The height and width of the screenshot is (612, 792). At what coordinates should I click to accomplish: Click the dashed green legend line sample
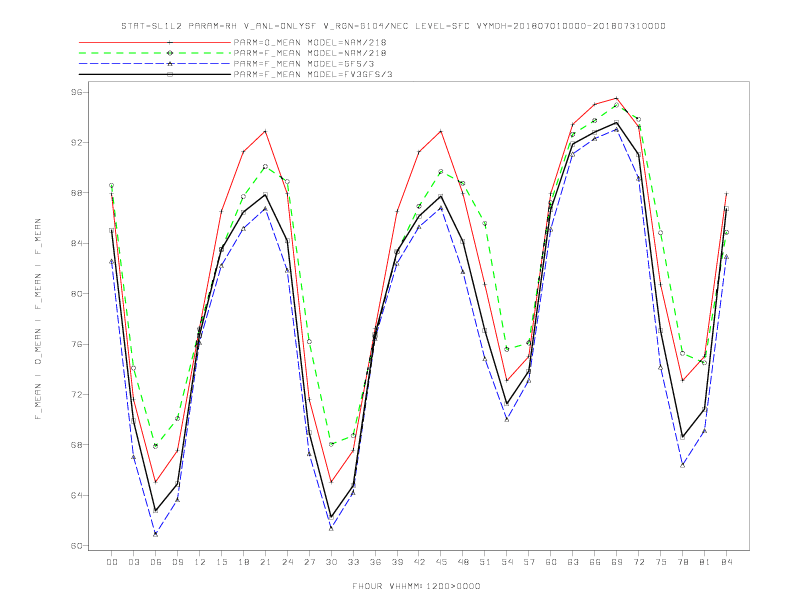[155, 53]
